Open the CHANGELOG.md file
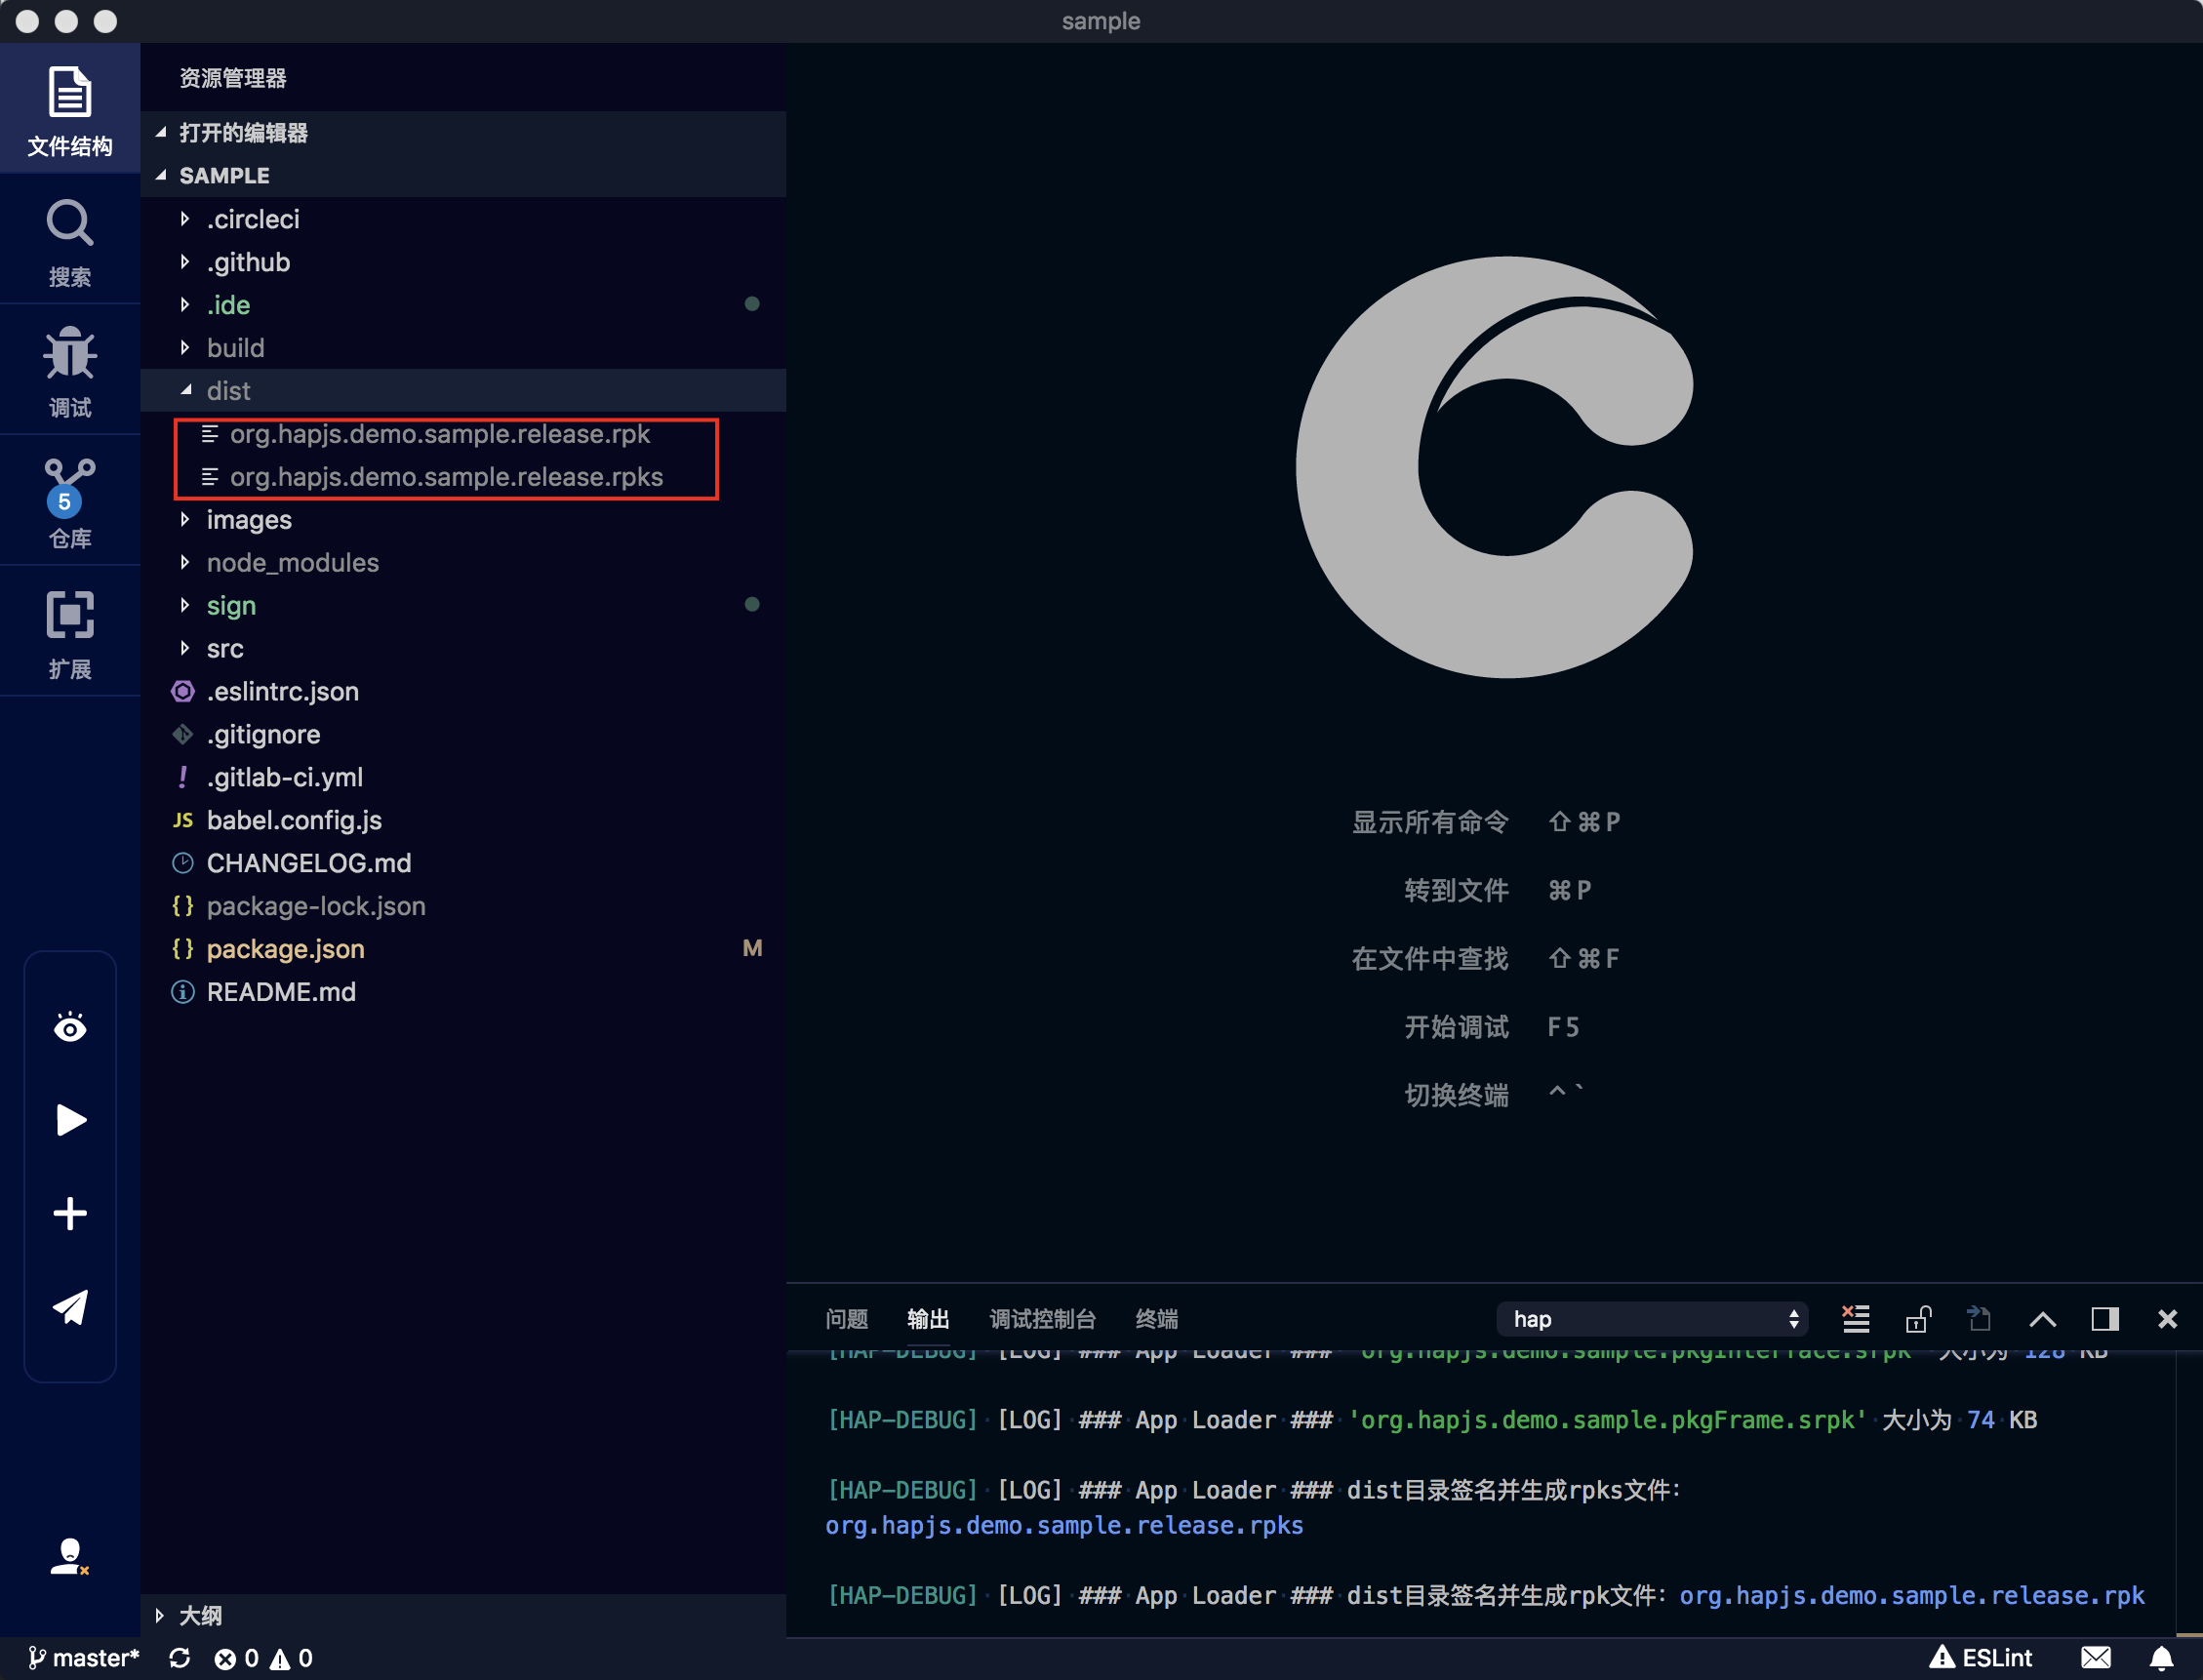This screenshot has height=1680, width=2203. coord(463,863)
